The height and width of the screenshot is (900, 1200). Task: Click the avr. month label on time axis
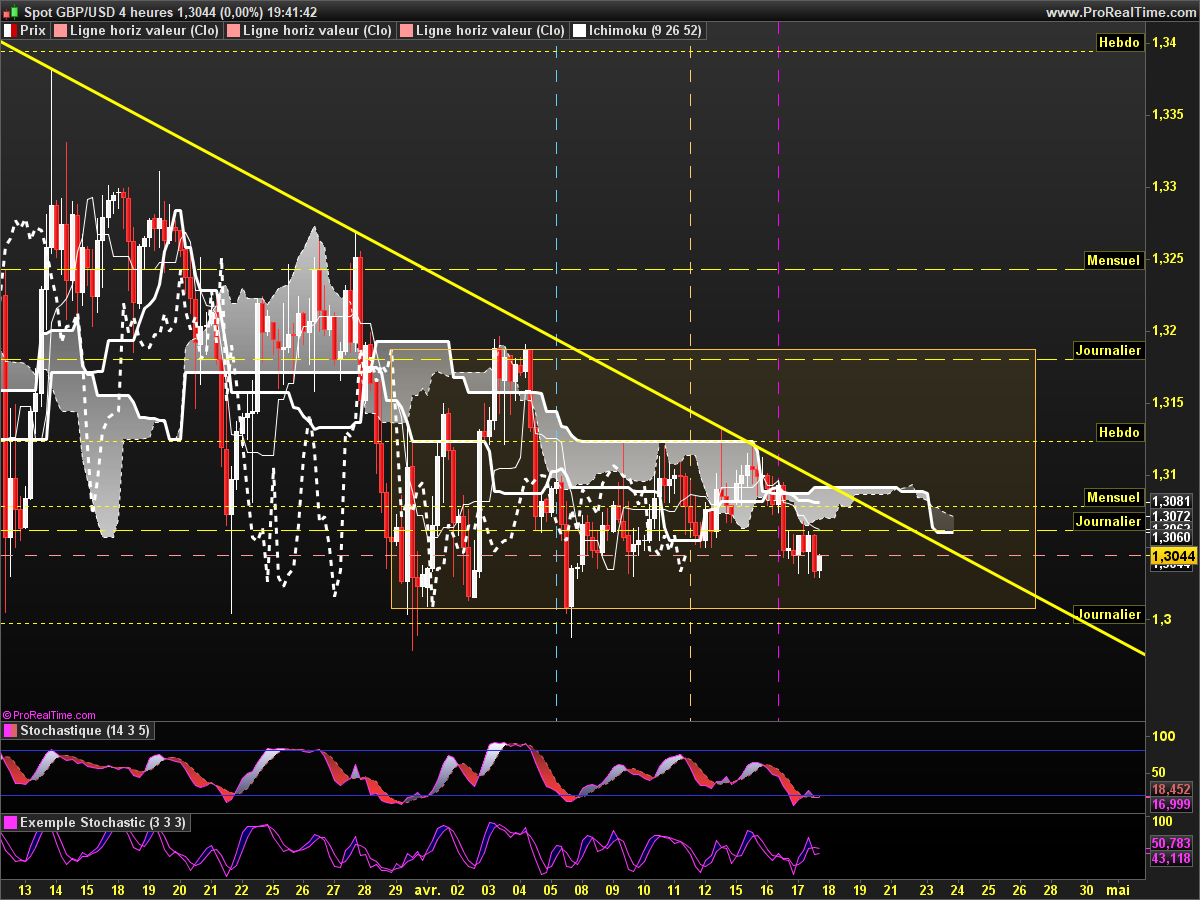(x=427, y=889)
